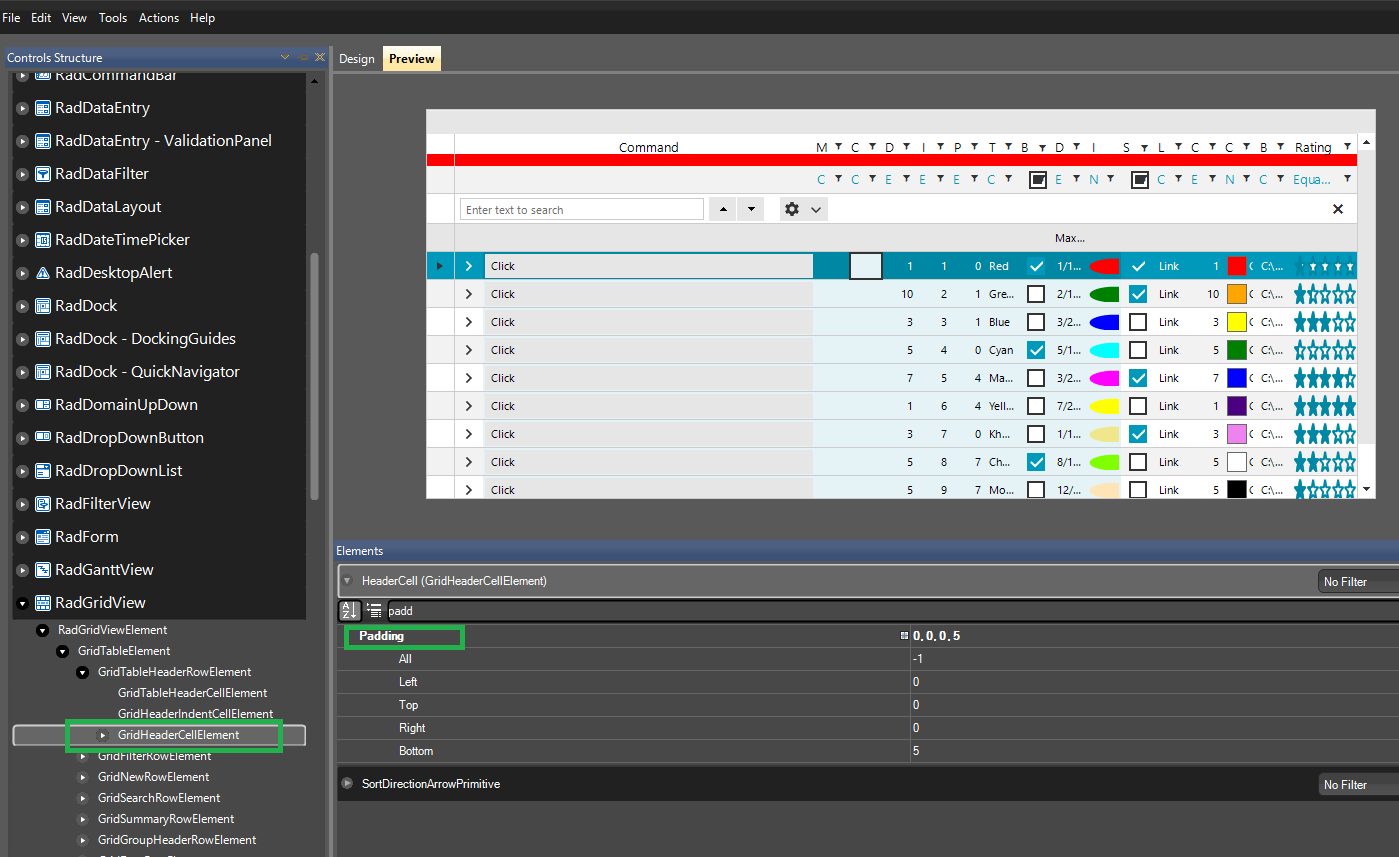Image resolution: width=1399 pixels, height=857 pixels.
Task: Click the RadDesktopAlert warning icon
Action: pos(43,273)
